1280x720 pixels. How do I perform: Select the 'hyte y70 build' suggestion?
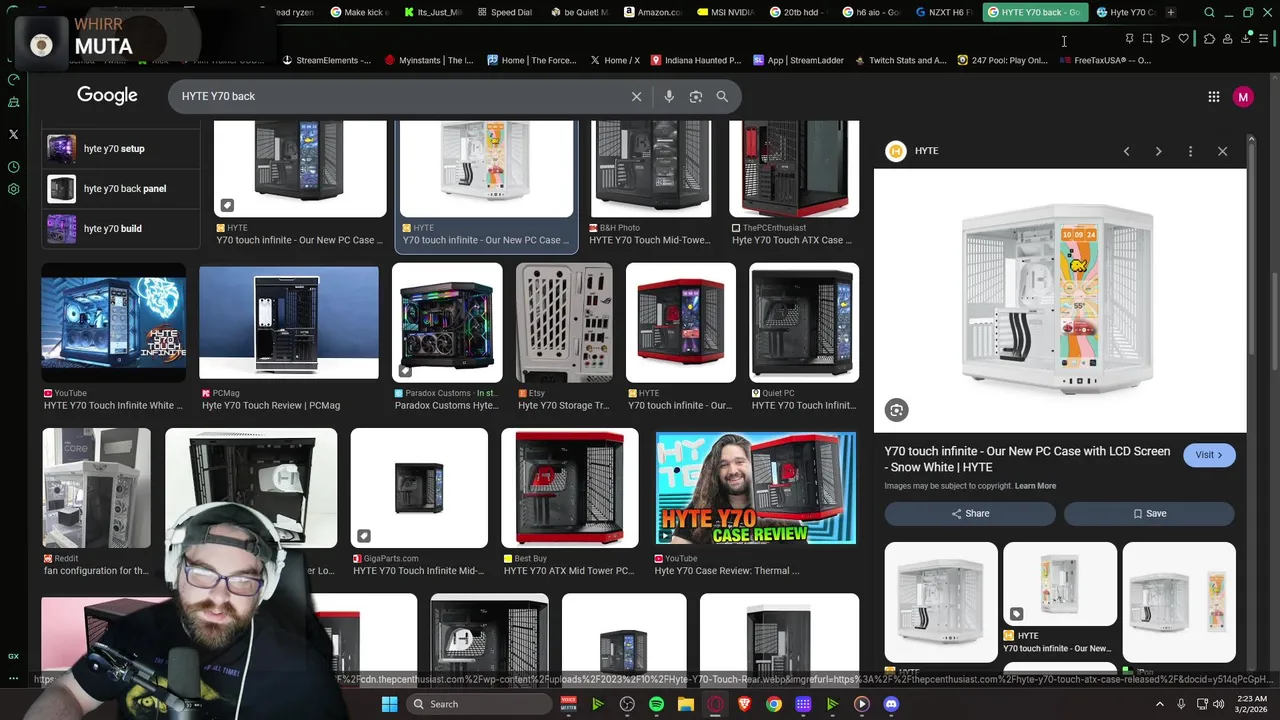click(121, 229)
